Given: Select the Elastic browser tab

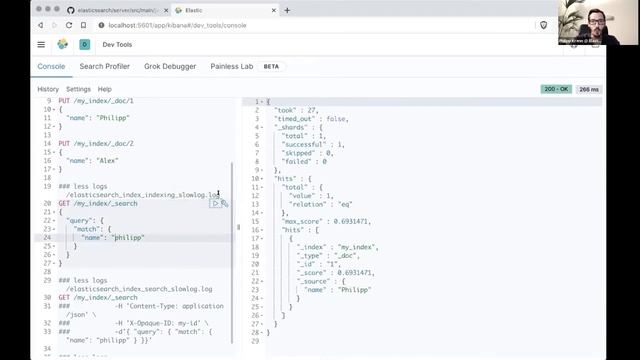Looking at the screenshot, I should 225,10.
